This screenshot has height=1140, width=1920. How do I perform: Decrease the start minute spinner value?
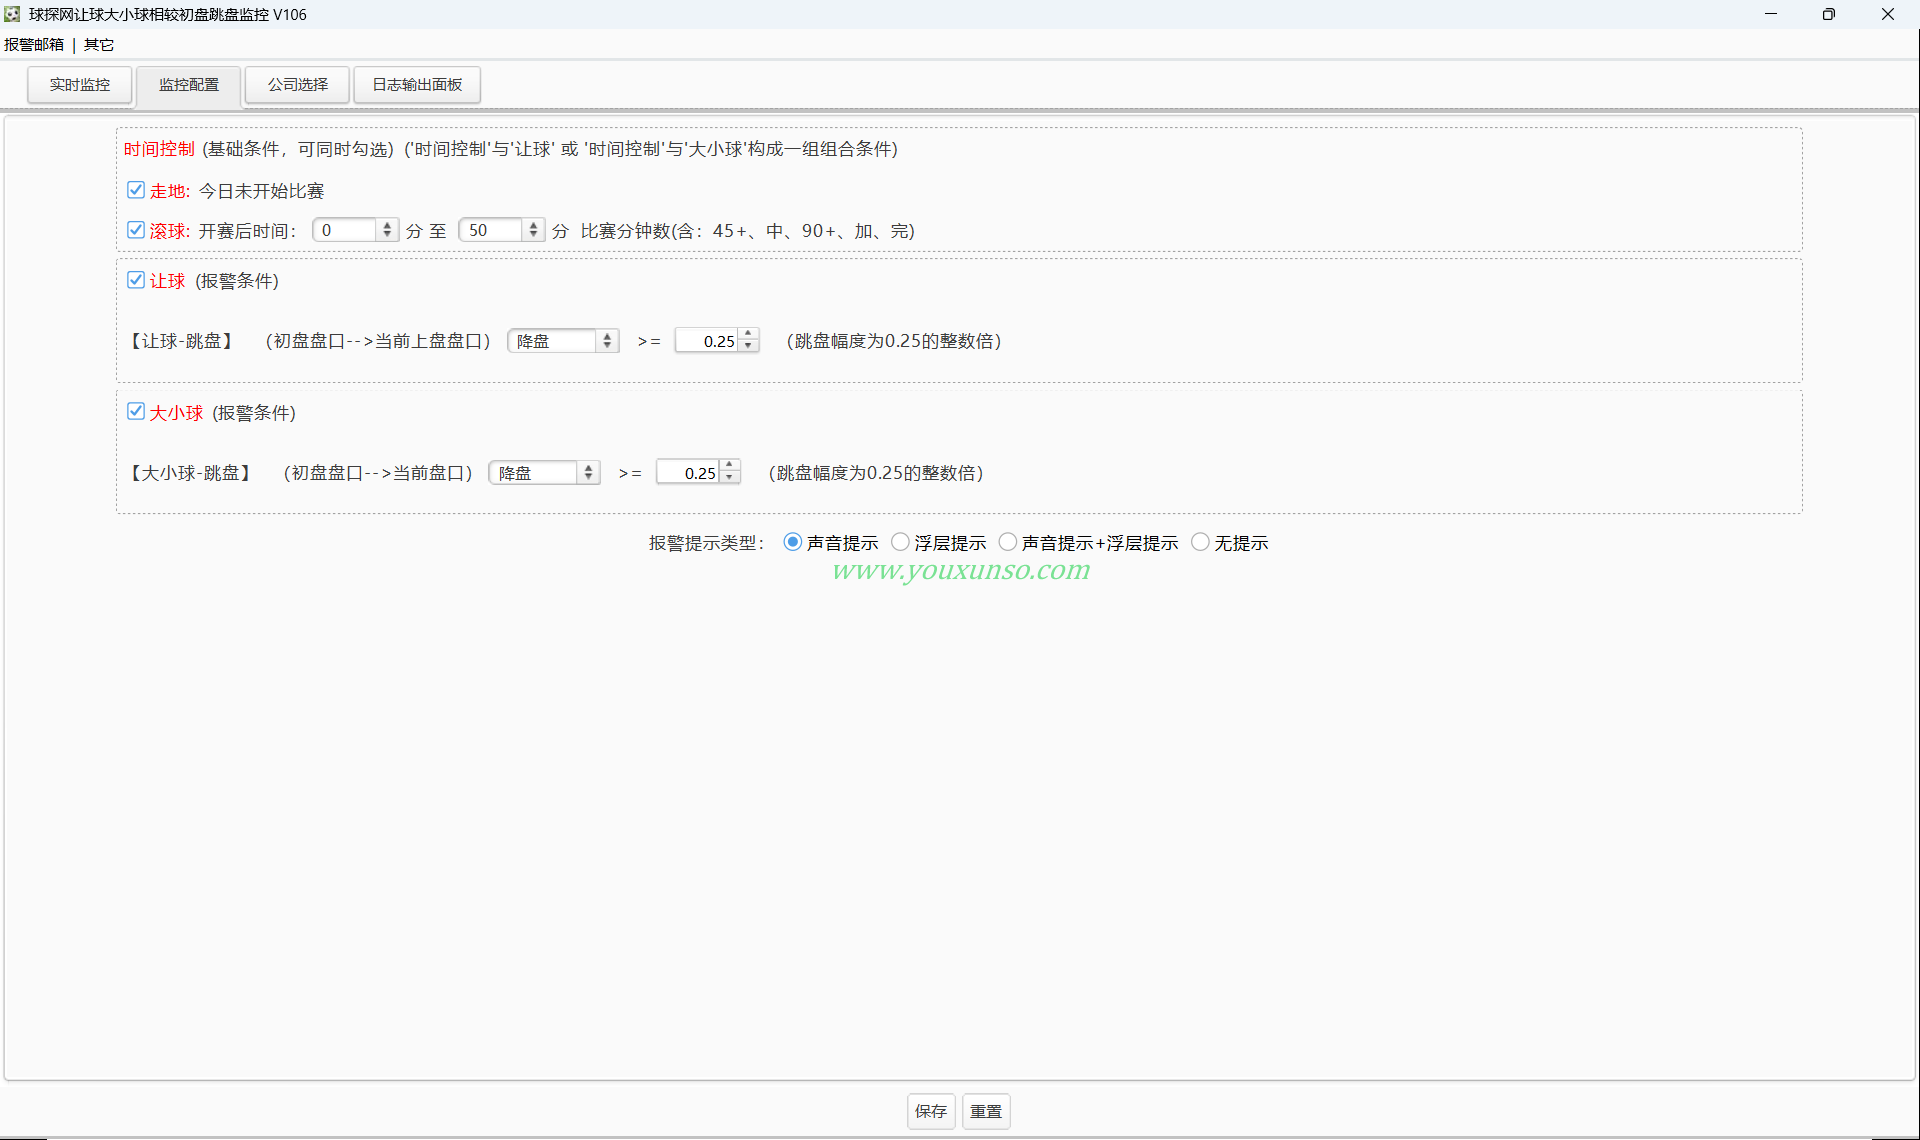[387, 236]
